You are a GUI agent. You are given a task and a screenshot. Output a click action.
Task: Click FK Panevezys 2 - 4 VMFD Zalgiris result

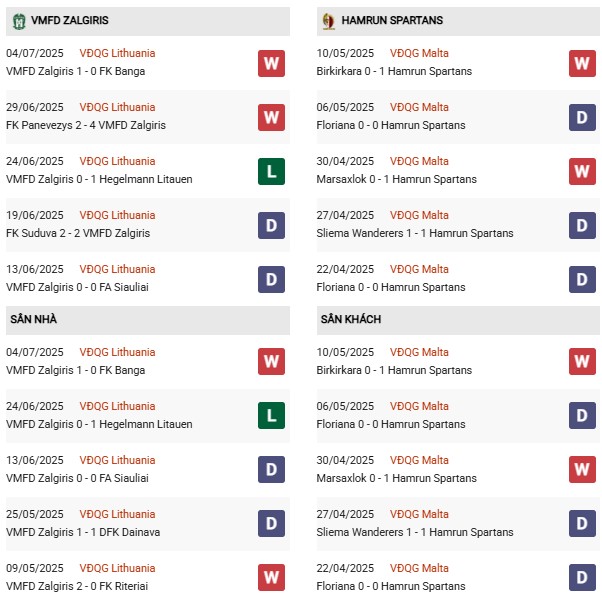(86, 126)
